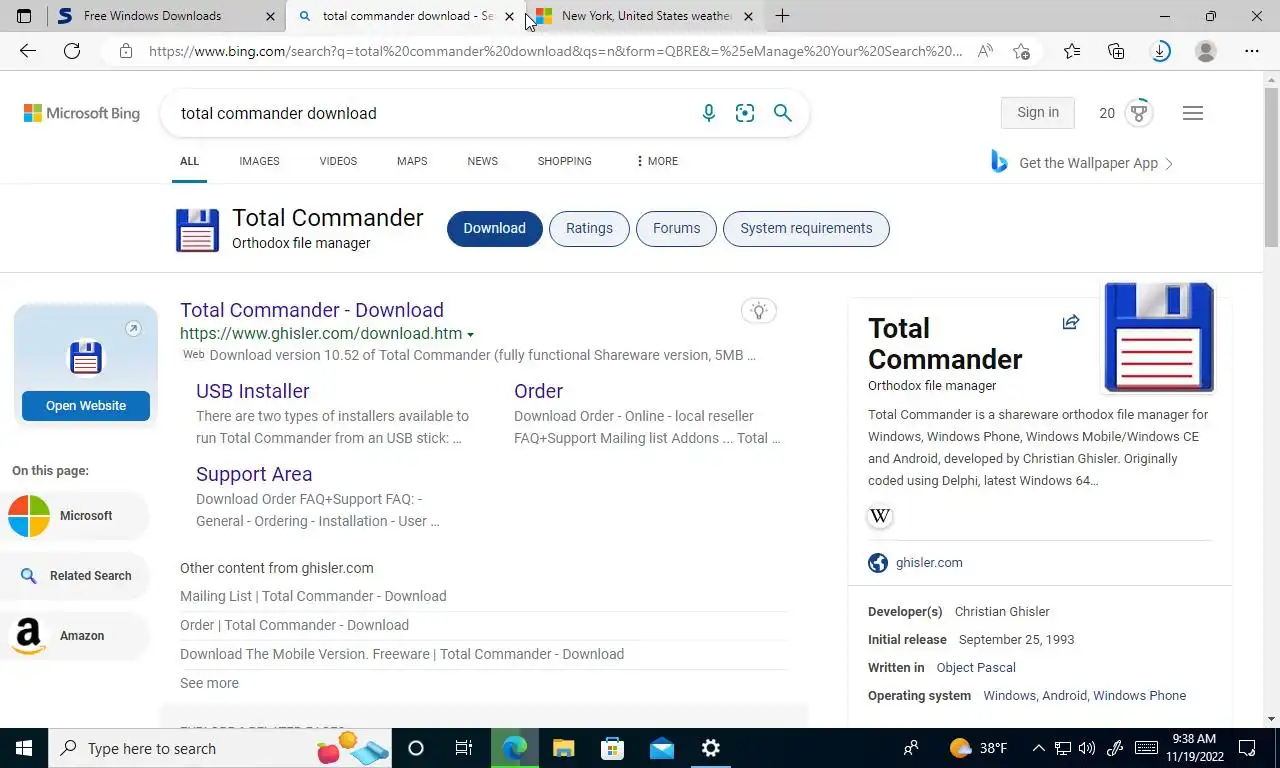Open the USB Installer sublink
Image resolution: width=1280 pixels, height=768 pixels.
[x=253, y=391]
